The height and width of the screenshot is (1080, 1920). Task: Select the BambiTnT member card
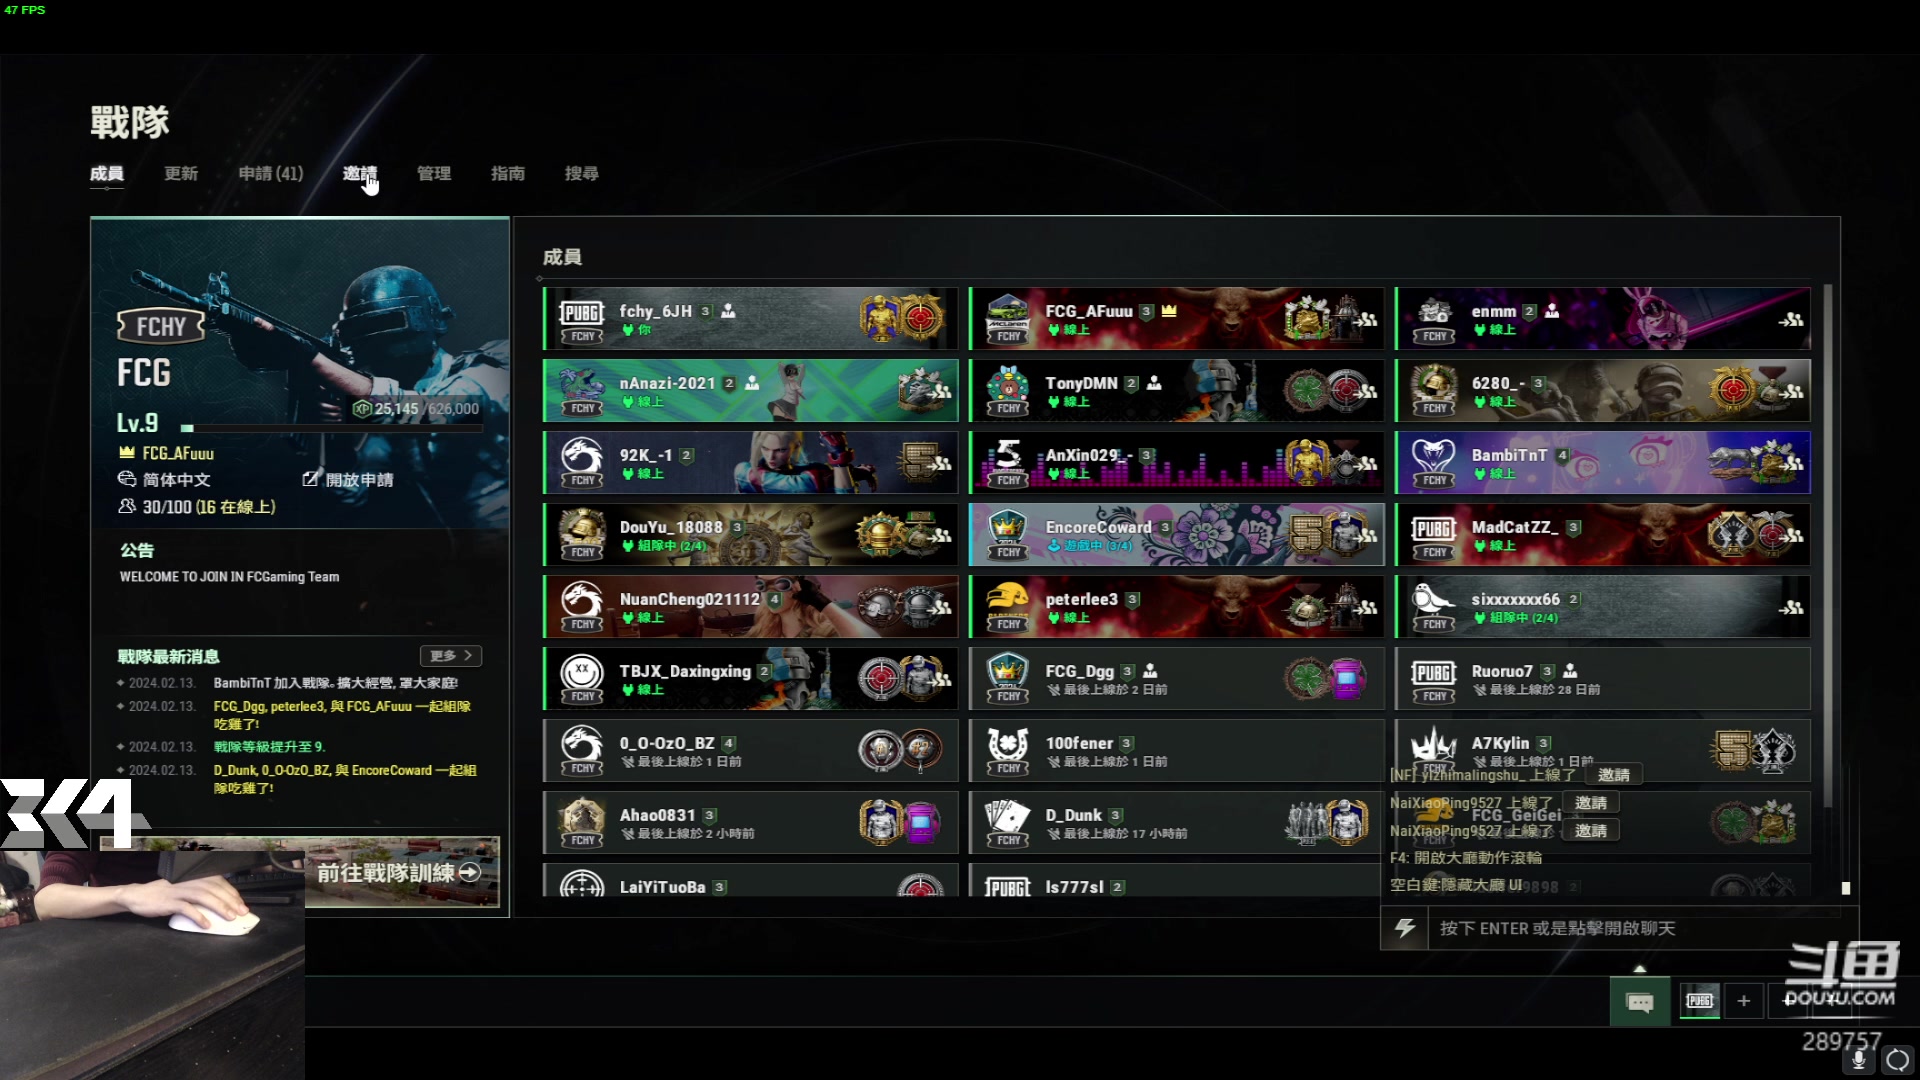pyautogui.click(x=1603, y=462)
